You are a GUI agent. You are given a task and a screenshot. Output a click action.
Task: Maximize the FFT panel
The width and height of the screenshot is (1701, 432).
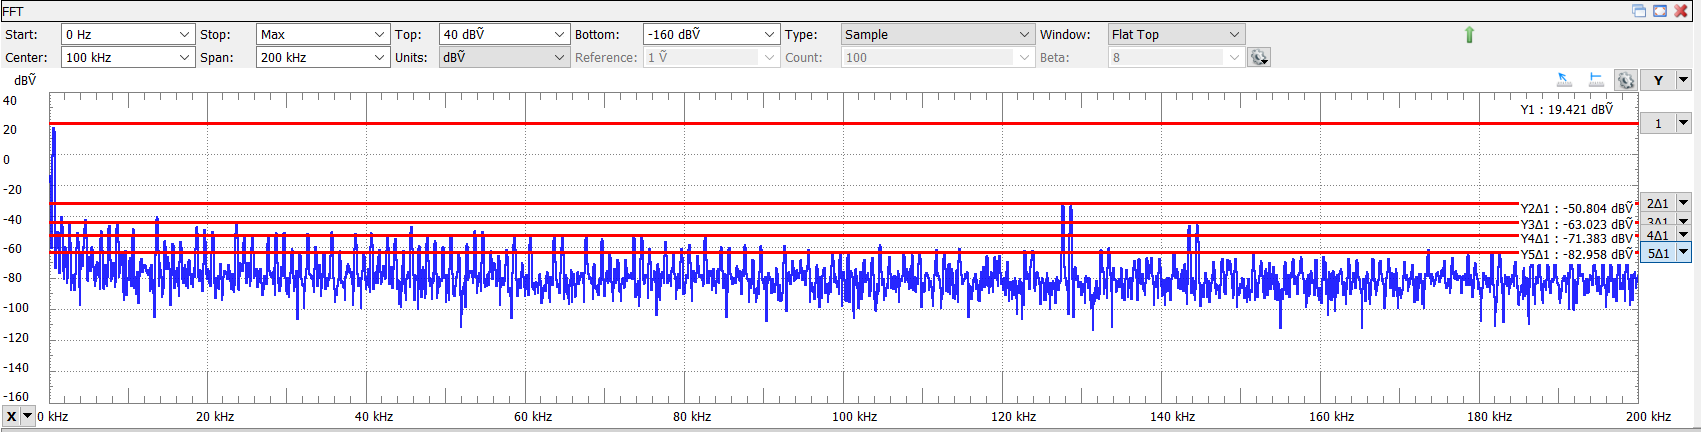[1660, 11]
